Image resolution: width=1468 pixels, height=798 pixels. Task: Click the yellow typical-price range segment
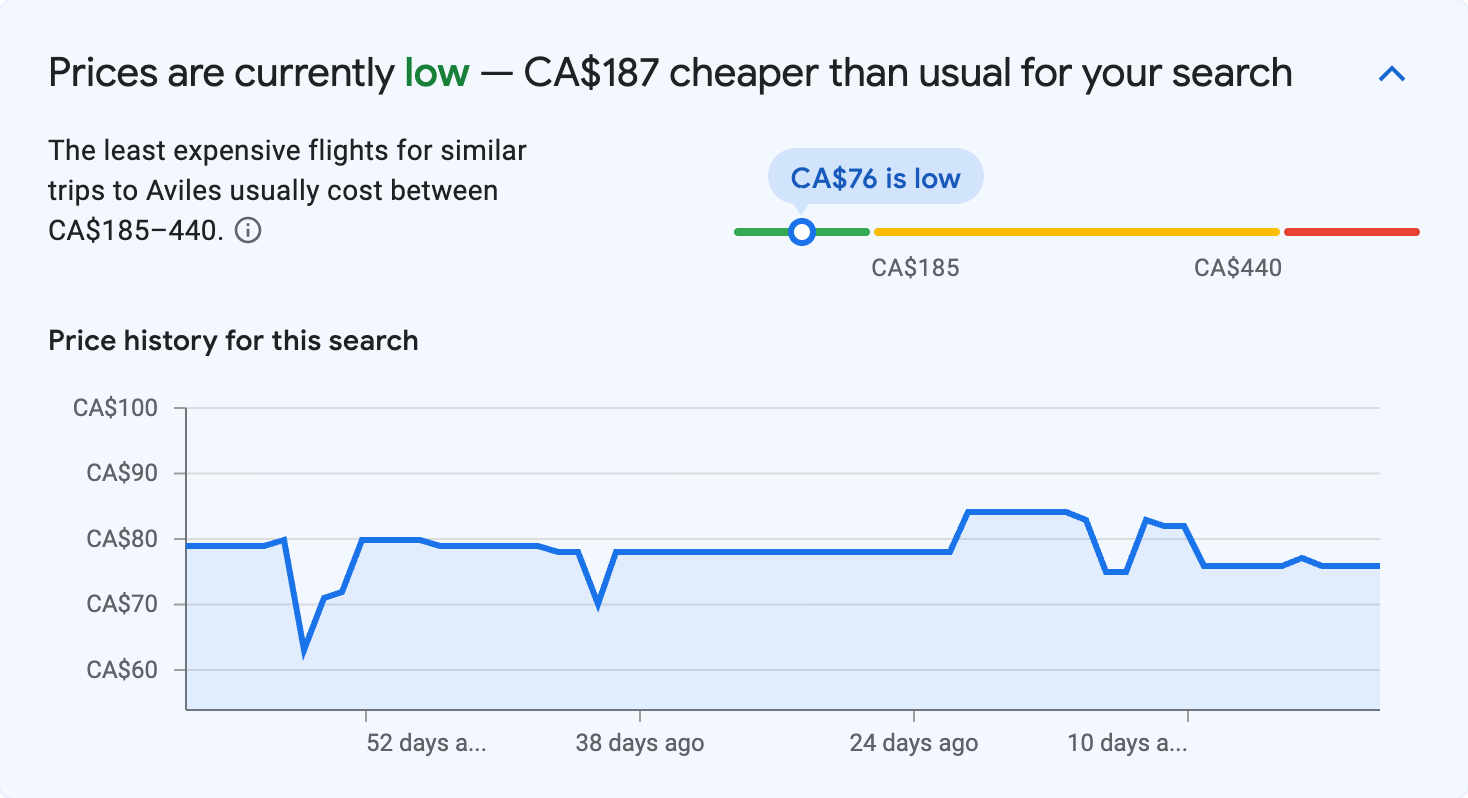[x=1076, y=232]
